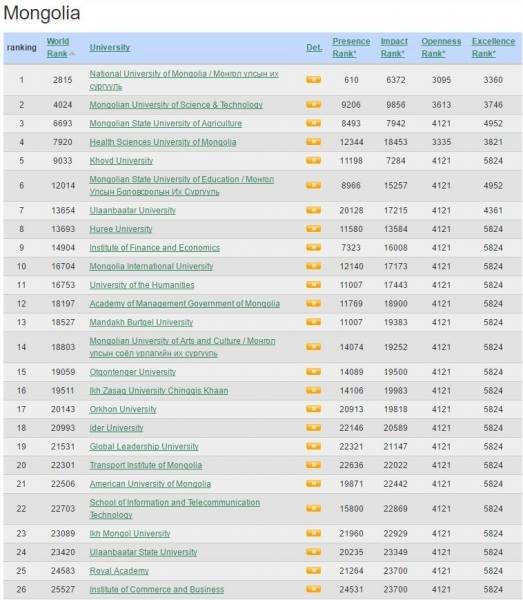Click details icon for Orkhon University
The height and width of the screenshot is (600, 523).
point(313,409)
